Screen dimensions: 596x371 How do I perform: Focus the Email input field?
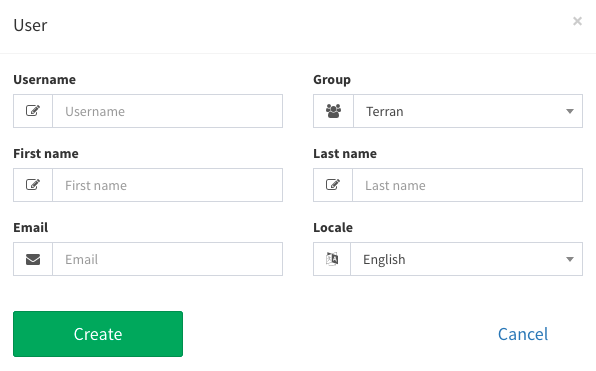pos(168,259)
